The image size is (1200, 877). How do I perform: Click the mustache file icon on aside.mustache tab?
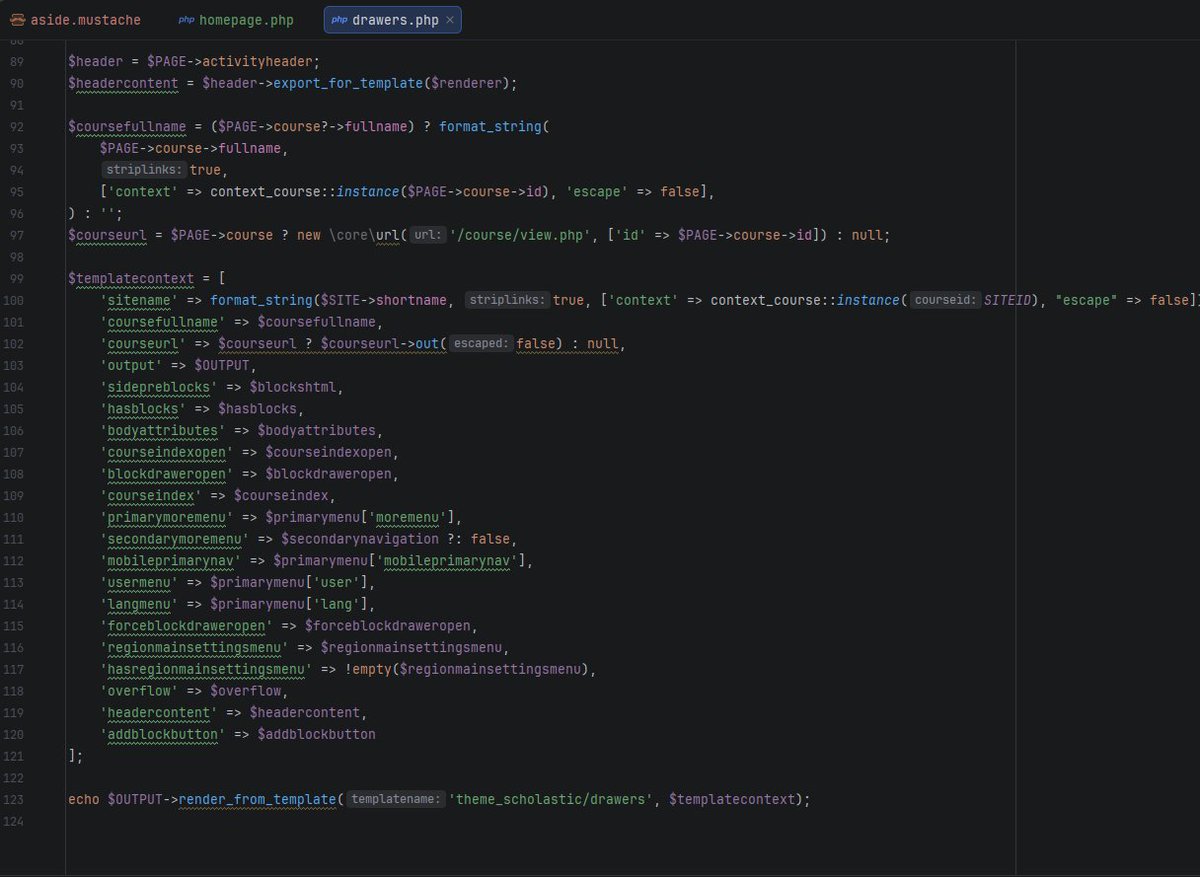tap(18, 20)
